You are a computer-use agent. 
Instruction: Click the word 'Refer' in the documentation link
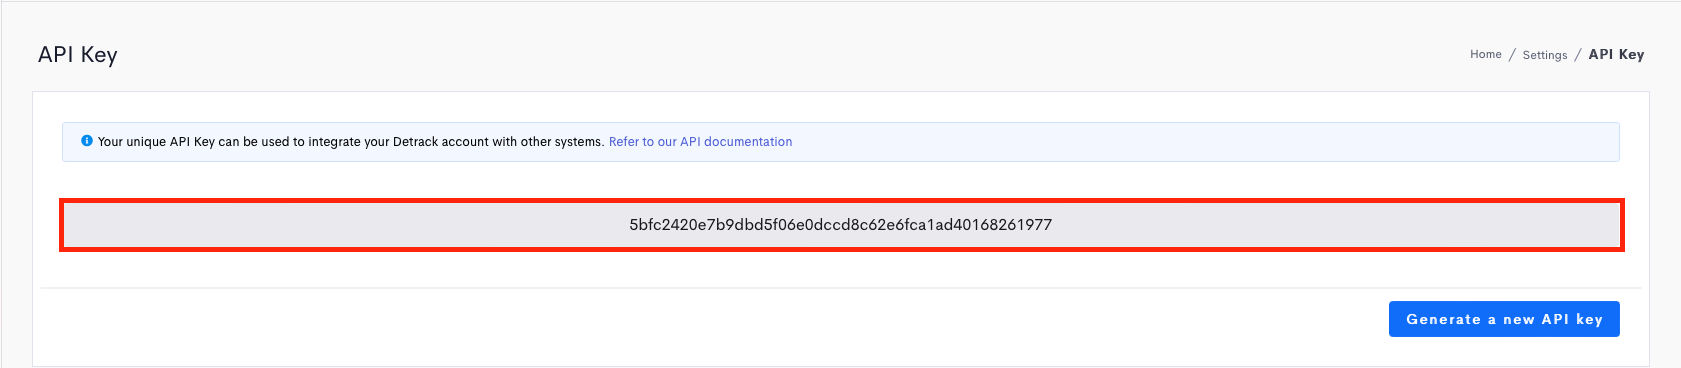pyautogui.click(x=624, y=142)
